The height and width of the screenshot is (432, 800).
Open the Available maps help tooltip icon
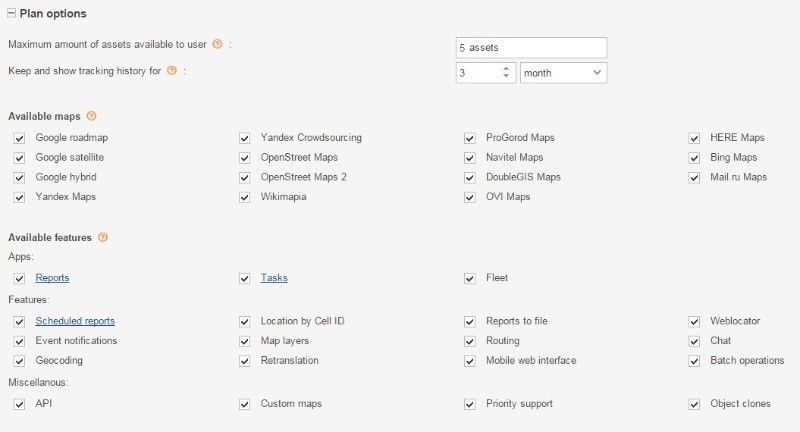pyautogui.click(x=92, y=117)
